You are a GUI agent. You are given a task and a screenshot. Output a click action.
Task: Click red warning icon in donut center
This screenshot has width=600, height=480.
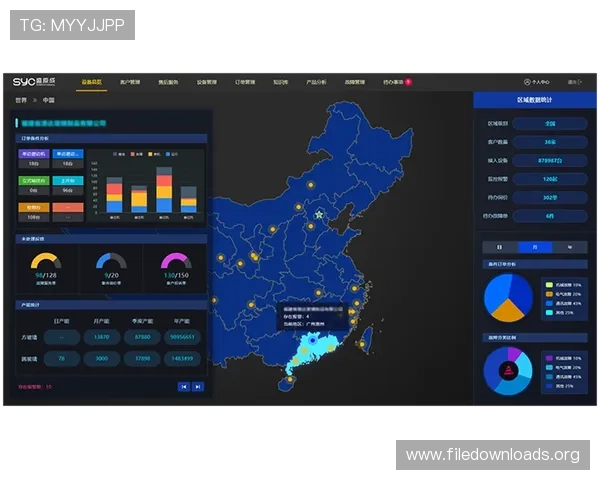(x=509, y=371)
